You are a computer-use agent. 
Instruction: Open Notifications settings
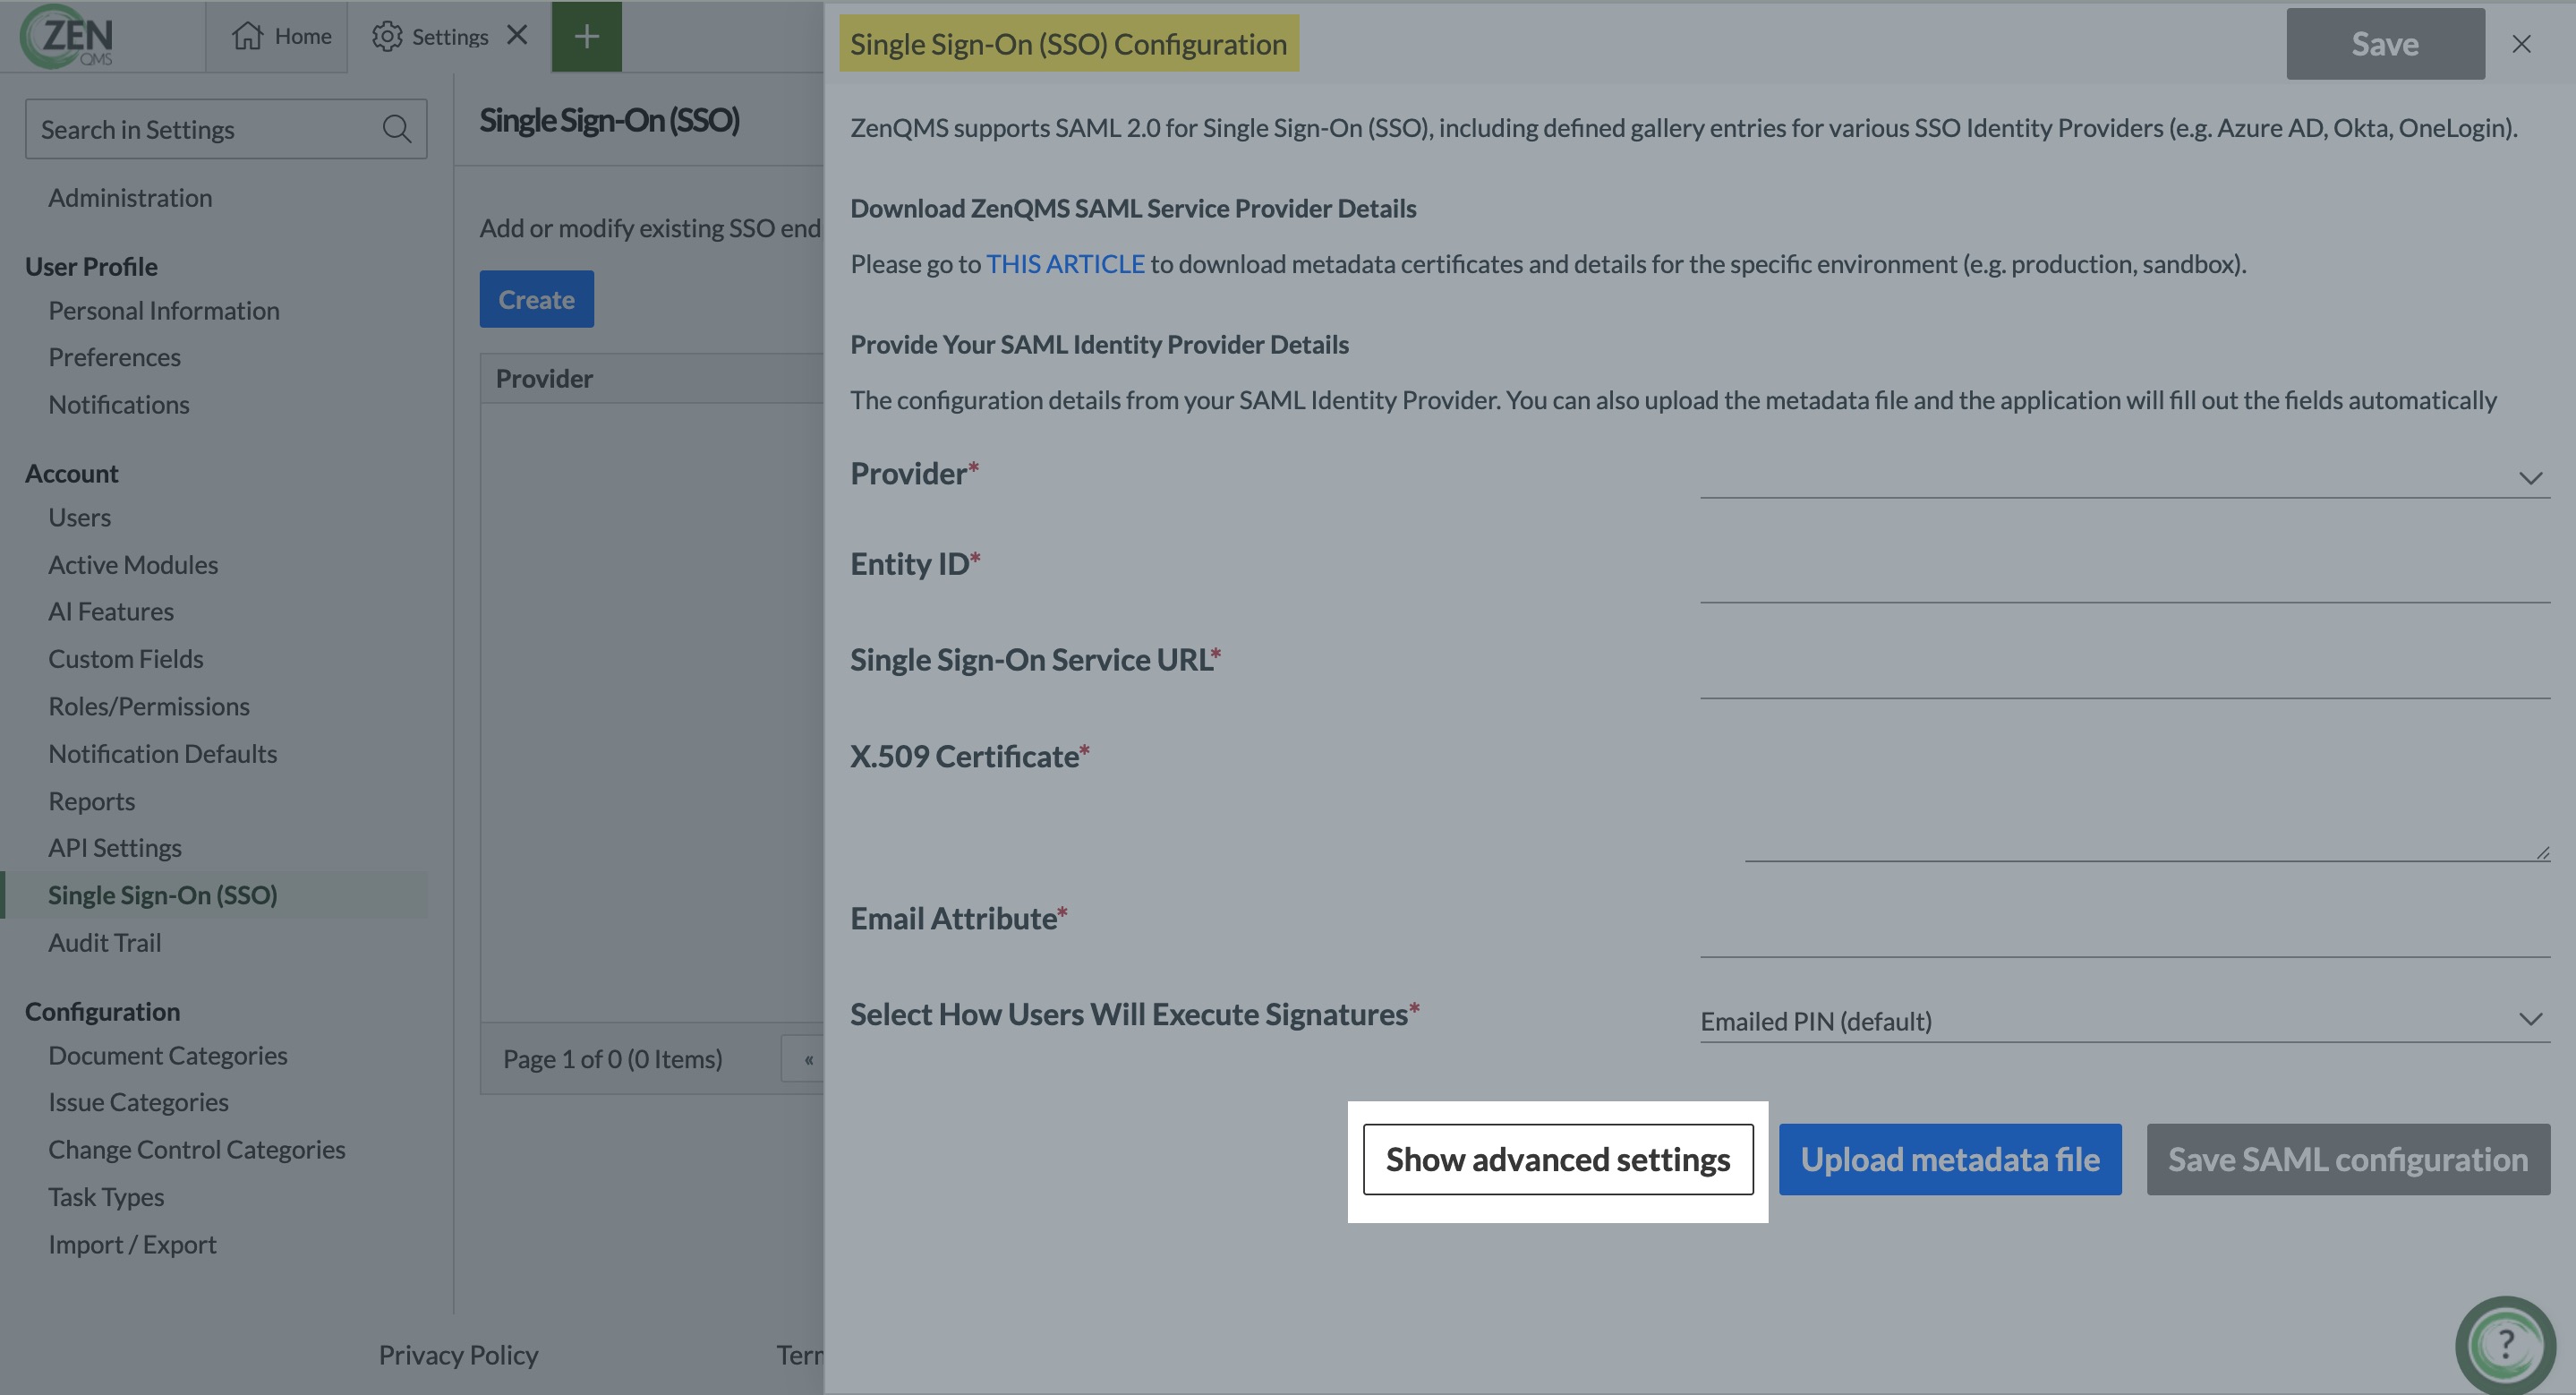click(x=119, y=404)
